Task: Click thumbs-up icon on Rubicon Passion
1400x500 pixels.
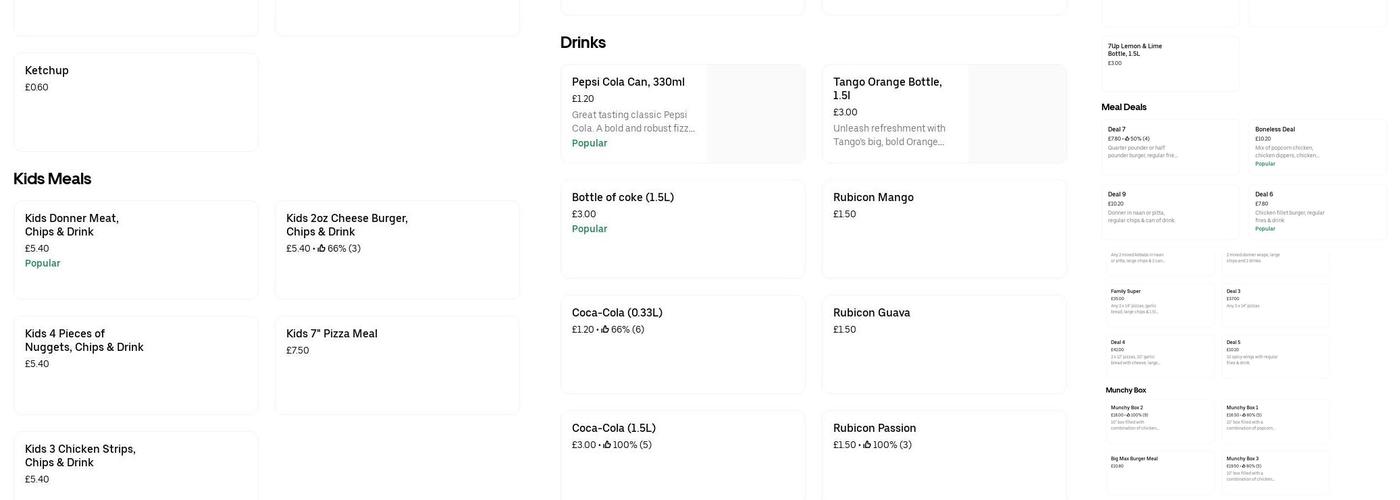Action: (x=868, y=445)
